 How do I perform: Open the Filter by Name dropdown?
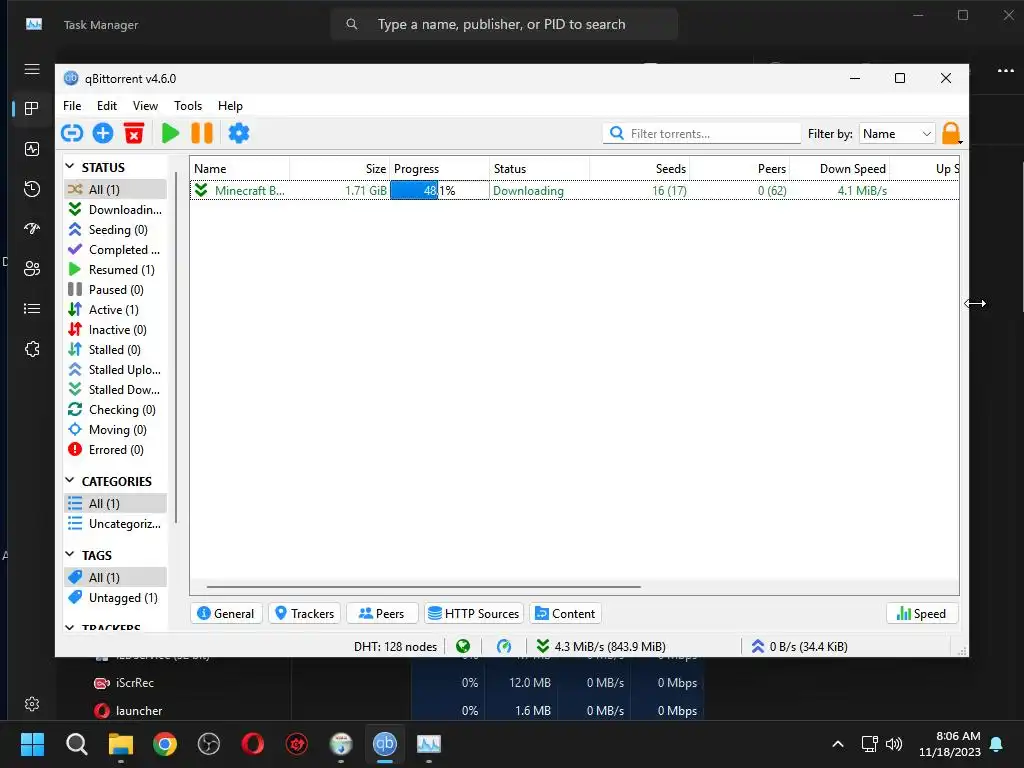tap(897, 134)
